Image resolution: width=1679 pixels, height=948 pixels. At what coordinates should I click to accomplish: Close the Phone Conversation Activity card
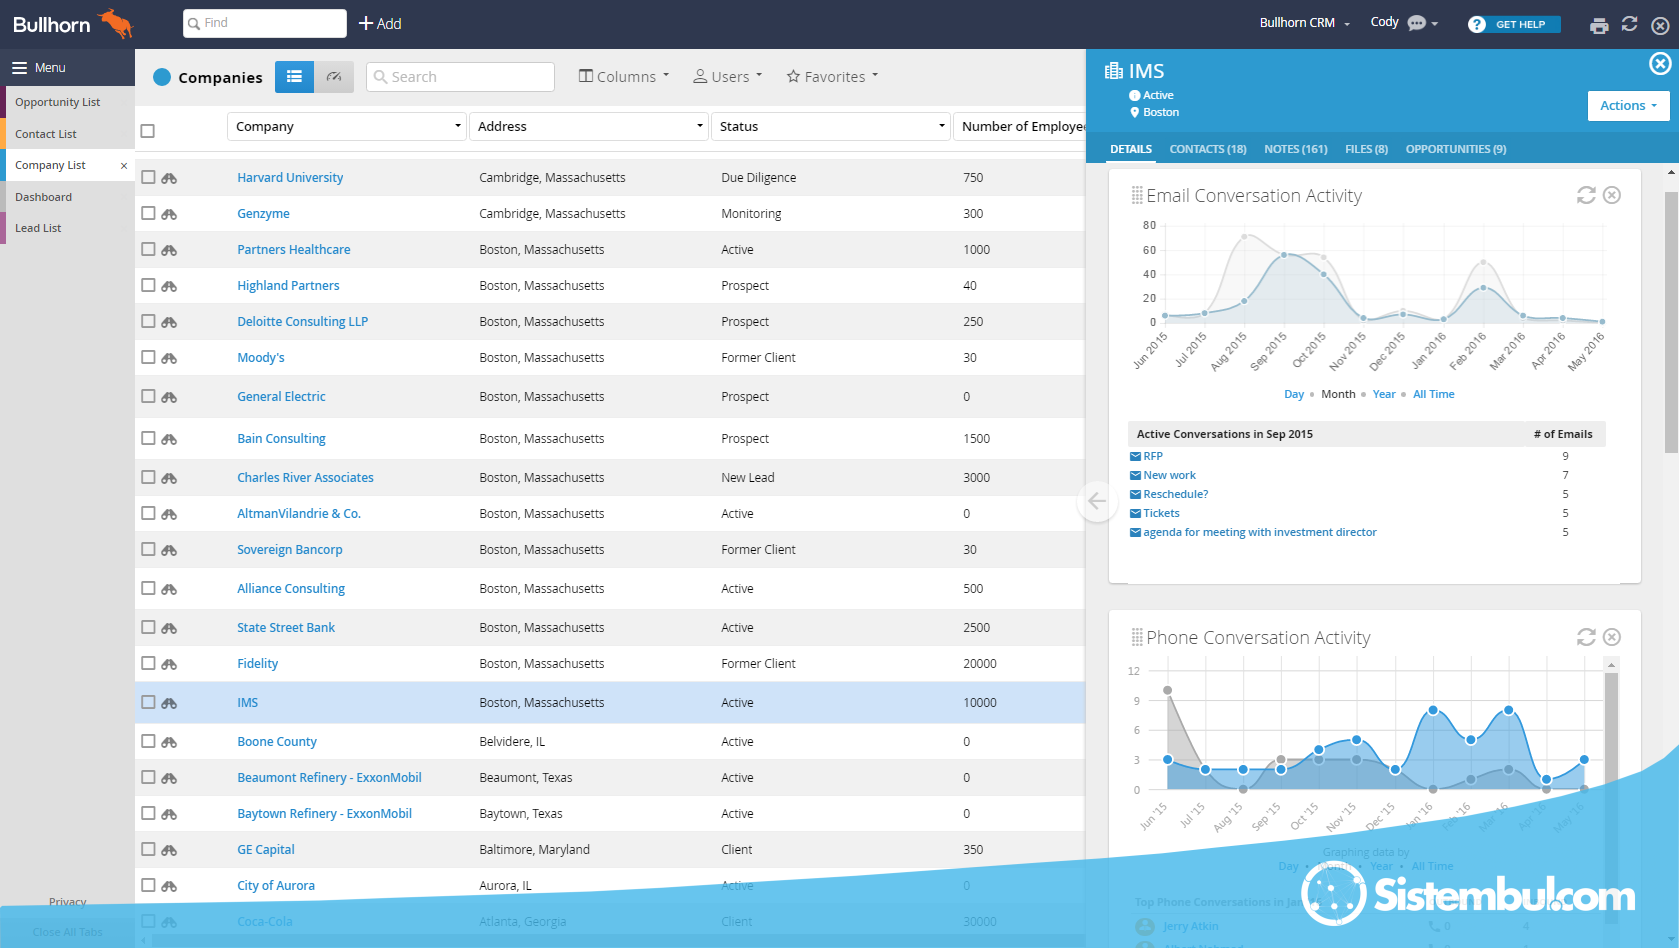[x=1612, y=637]
